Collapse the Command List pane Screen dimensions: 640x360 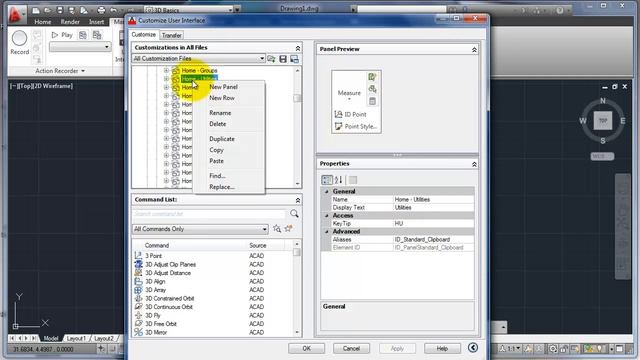coord(298,200)
